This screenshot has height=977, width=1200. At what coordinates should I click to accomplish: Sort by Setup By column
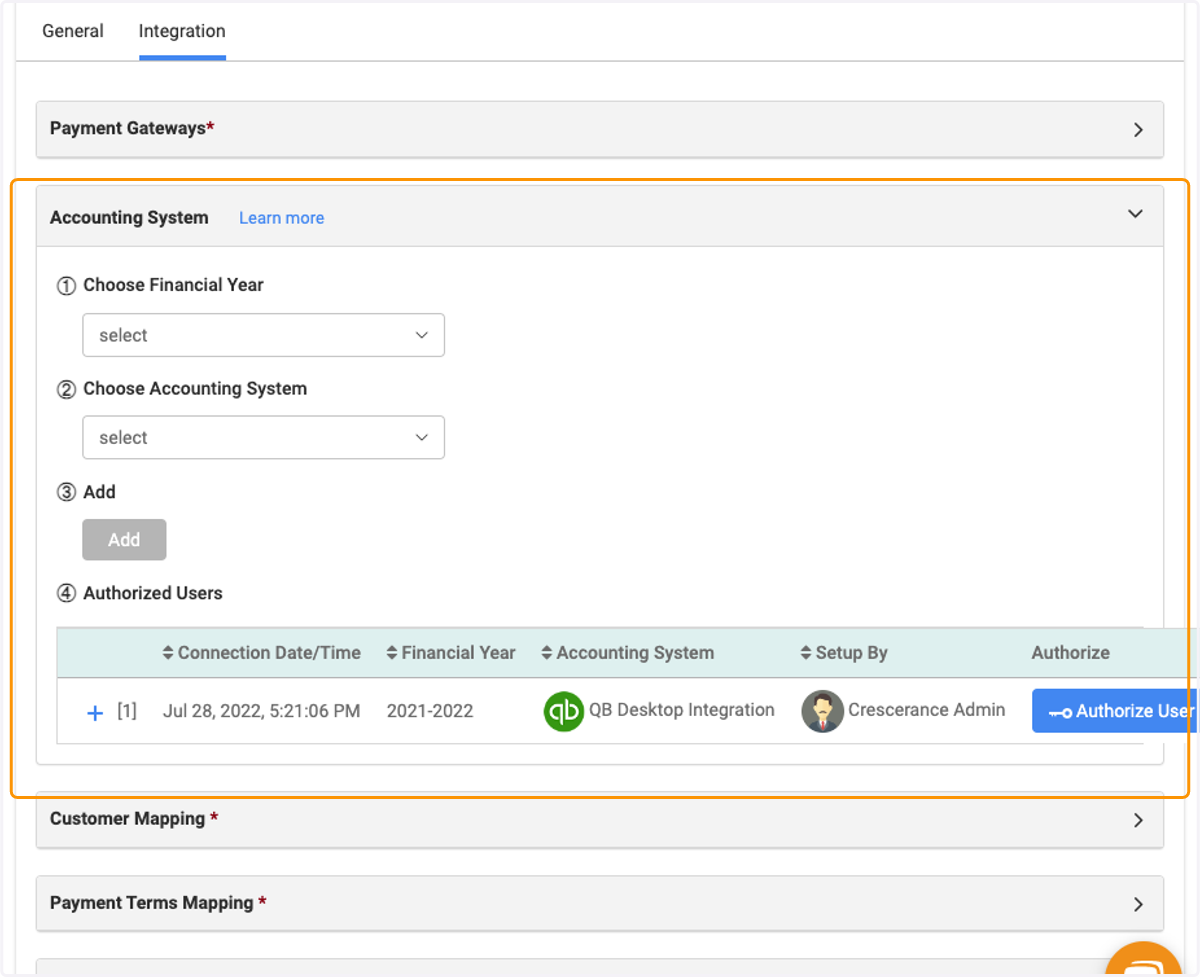click(x=843, y=653)
